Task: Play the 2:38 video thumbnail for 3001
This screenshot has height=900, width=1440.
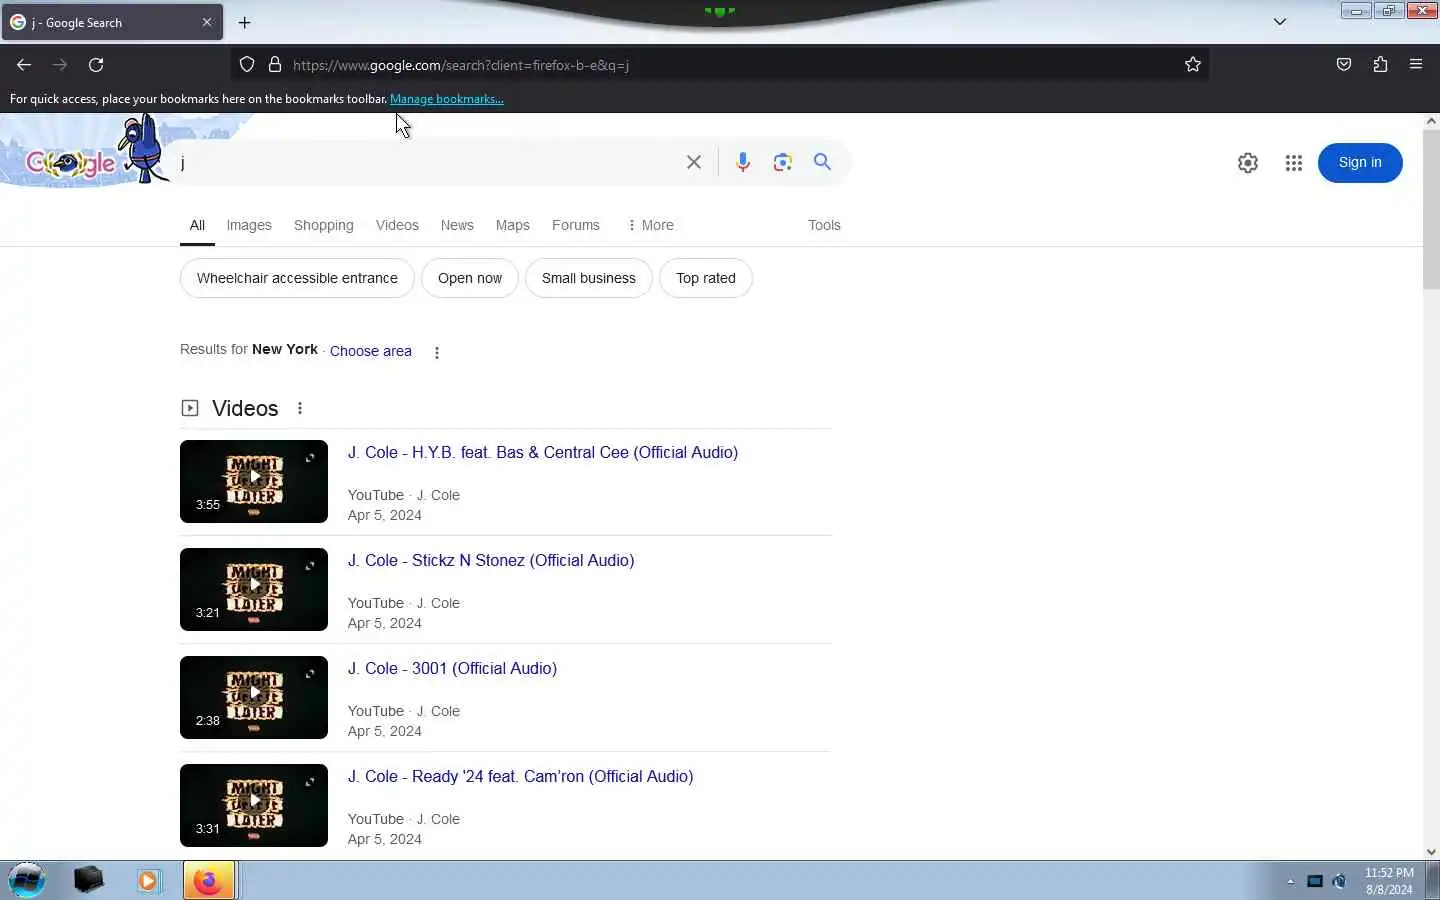Action: pyautogui.click(x=254, y=697)
